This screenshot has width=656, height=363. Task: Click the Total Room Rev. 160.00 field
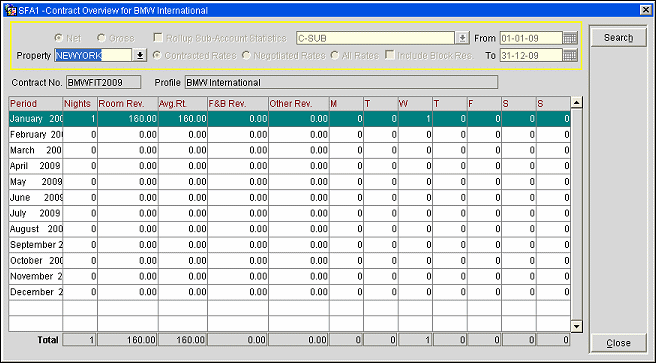coord(128,340)
